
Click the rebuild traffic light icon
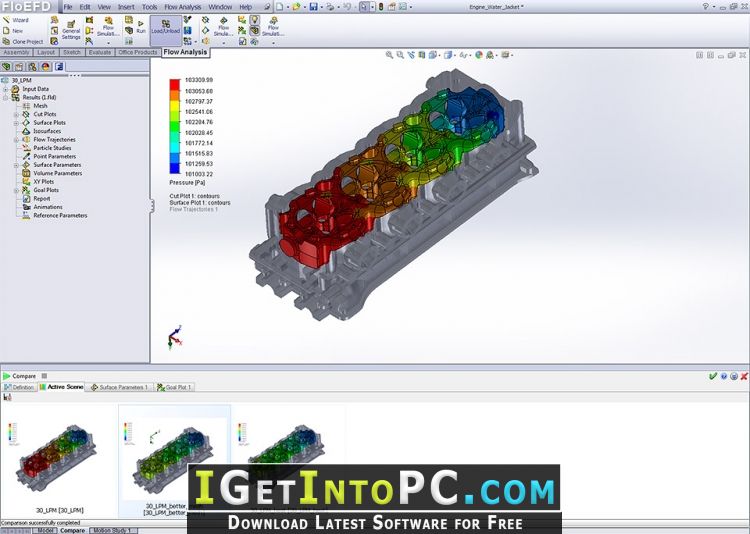click(x=381, y=7)
